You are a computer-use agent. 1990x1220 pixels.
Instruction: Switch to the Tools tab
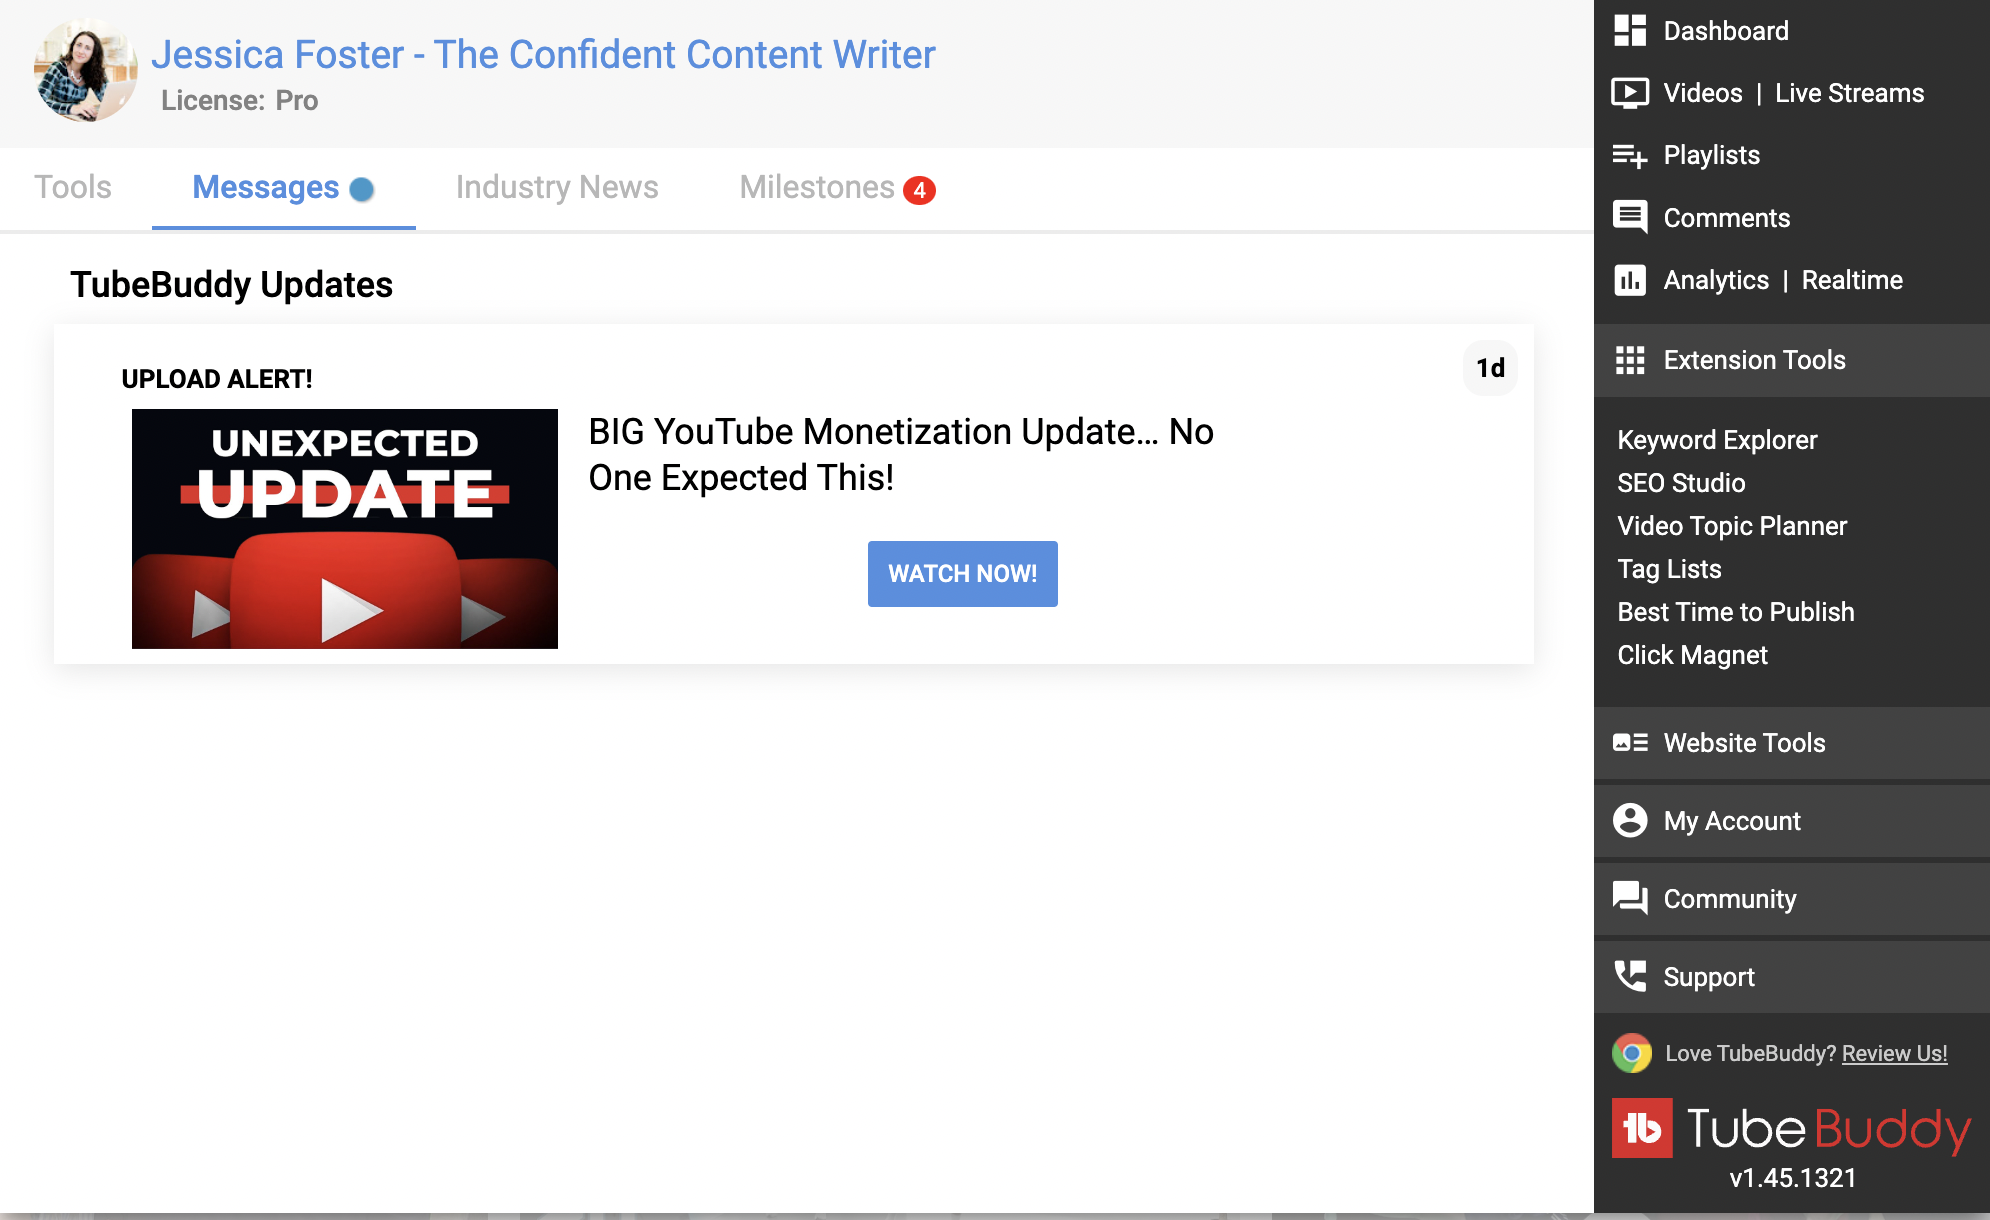click(x=71, y=187)
